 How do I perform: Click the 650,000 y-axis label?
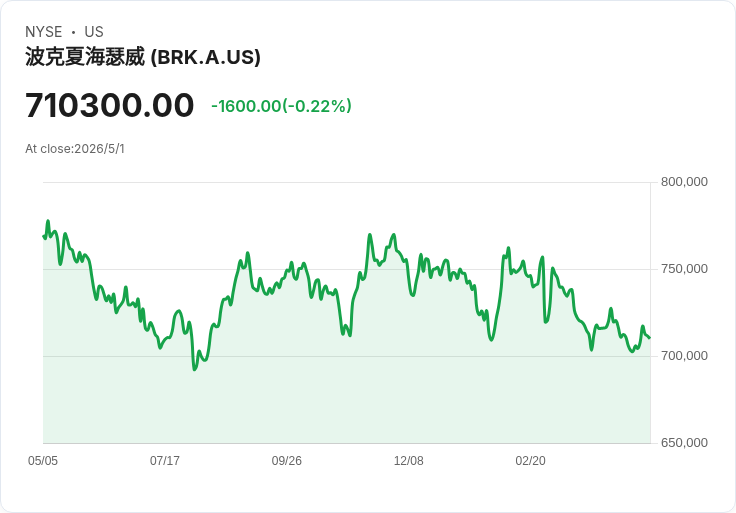point(684,443)
